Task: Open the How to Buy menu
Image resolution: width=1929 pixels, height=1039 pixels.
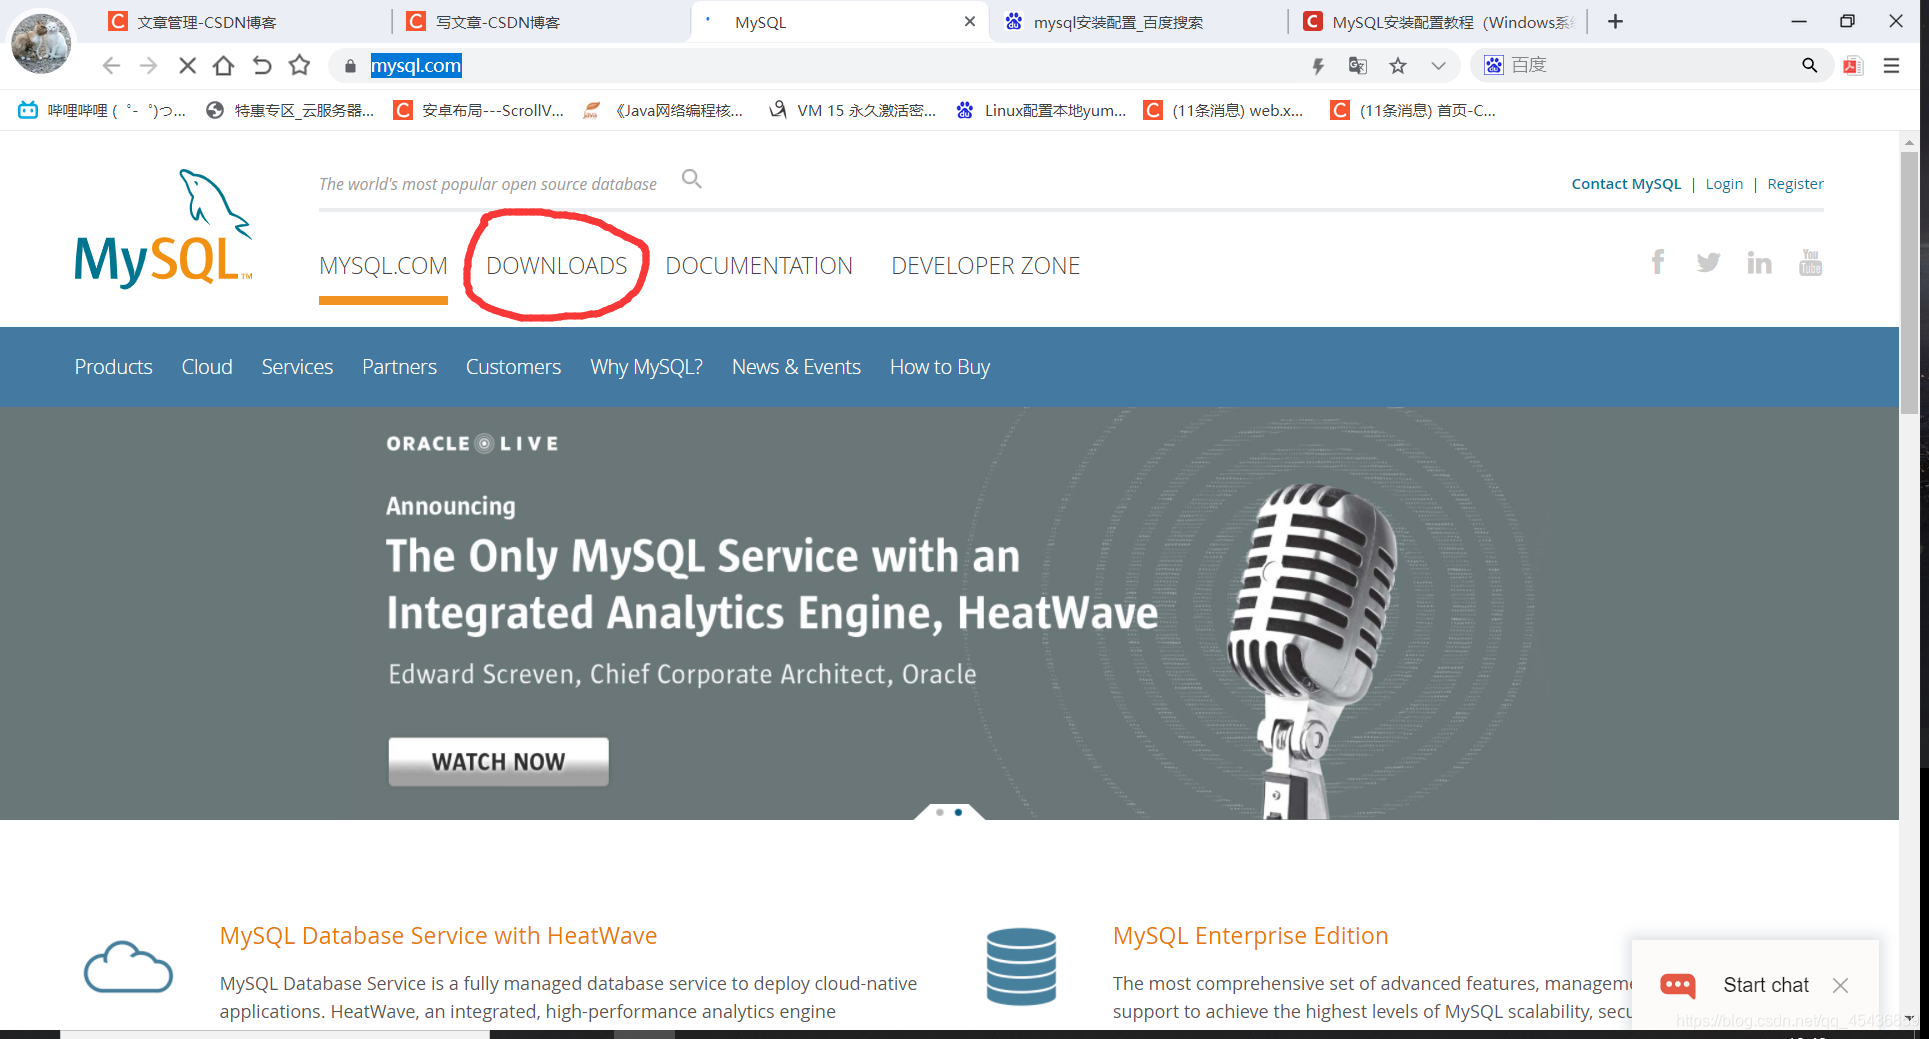Action: 940,367
